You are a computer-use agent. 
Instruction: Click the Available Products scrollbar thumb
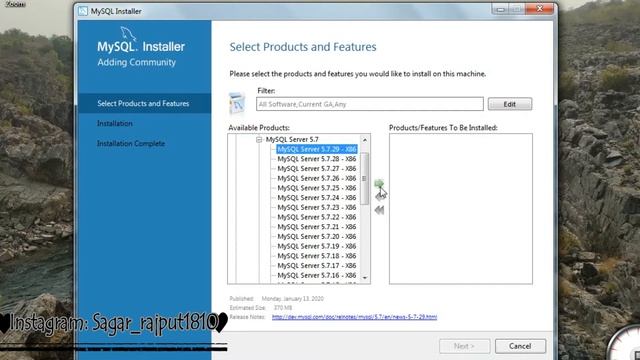click(x=364, y=178)
